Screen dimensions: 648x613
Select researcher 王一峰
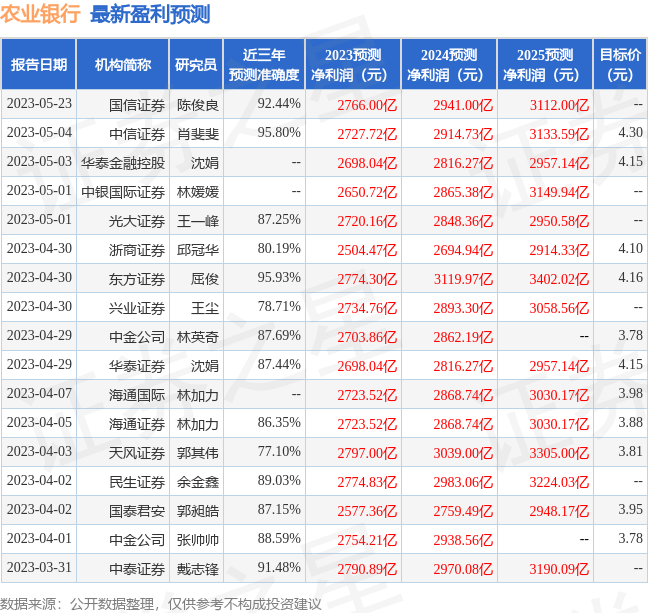coord(198,221)
